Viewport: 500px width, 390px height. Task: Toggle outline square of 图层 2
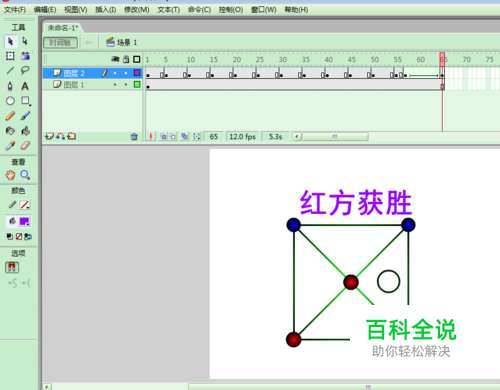137,73
